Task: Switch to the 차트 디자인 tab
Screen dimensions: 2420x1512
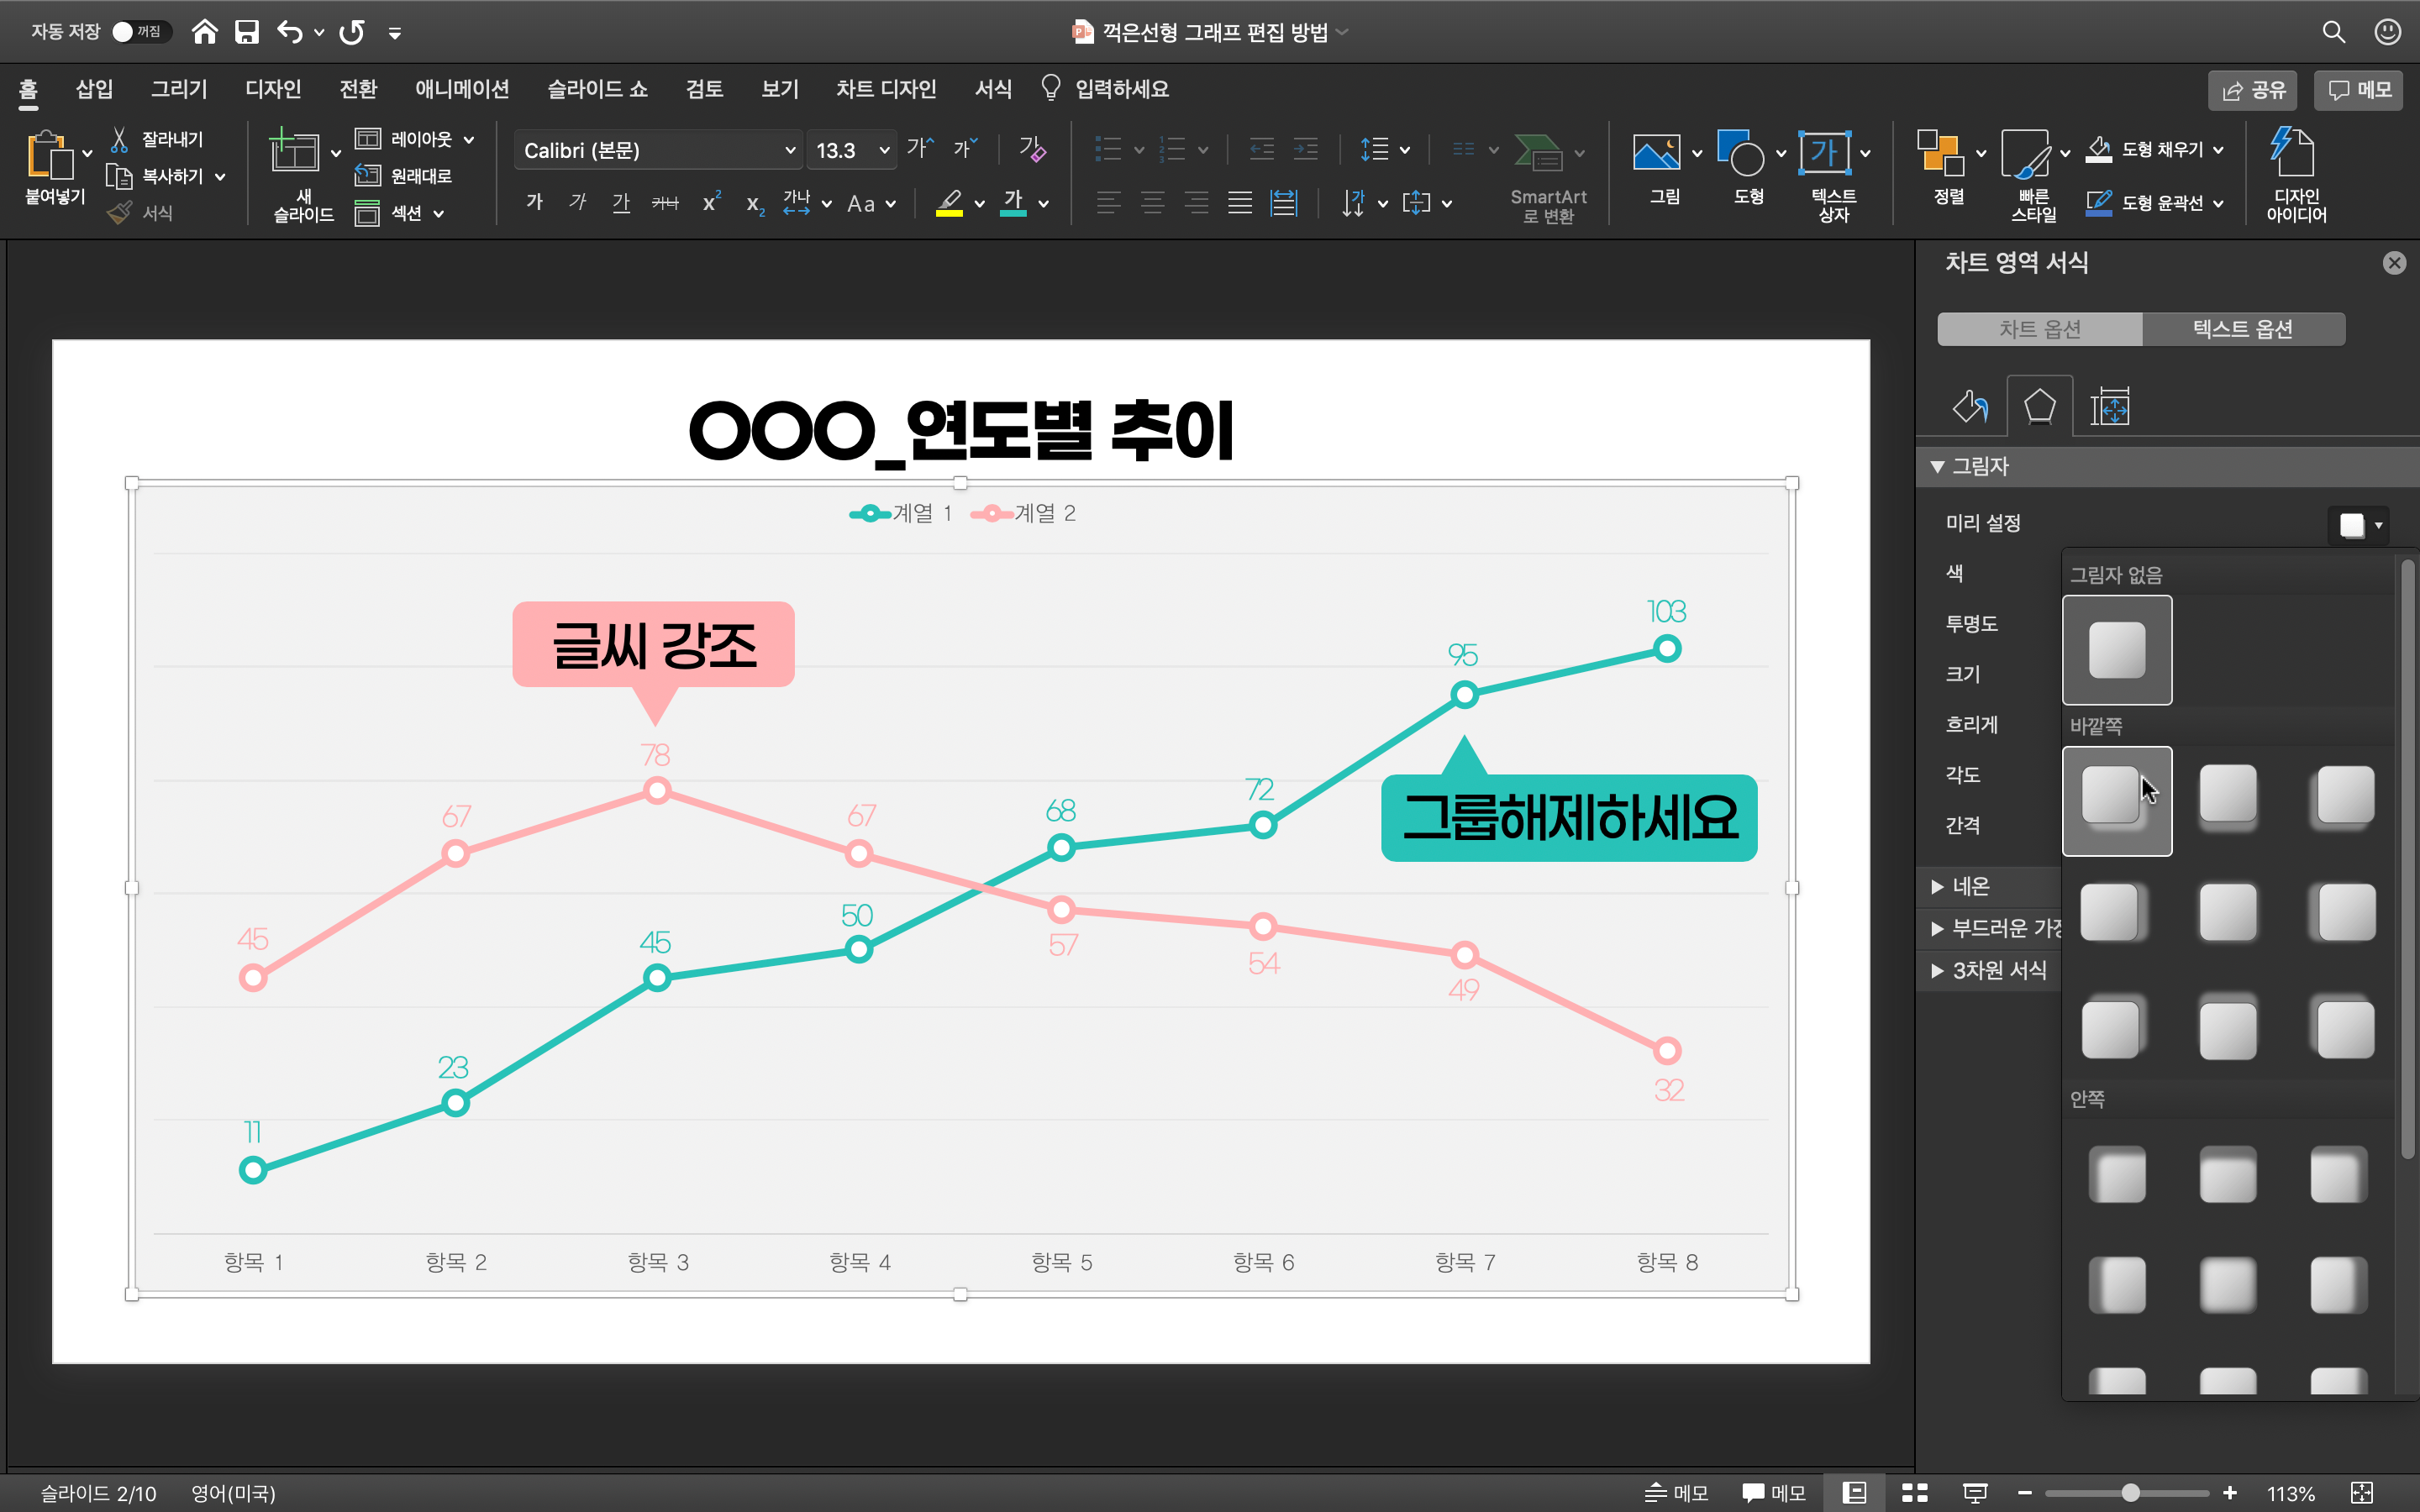Action: 886,89
